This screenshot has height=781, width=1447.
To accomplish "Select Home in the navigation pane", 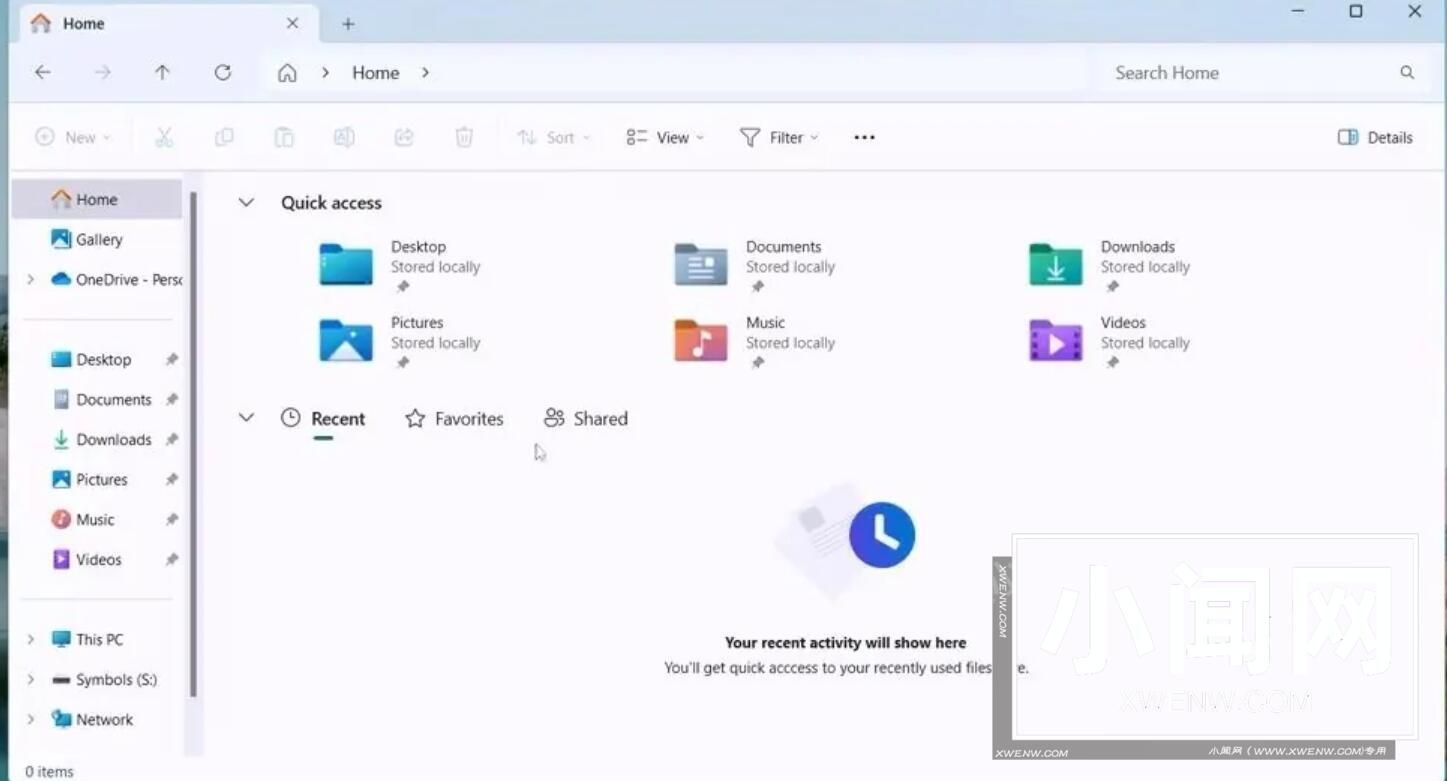I will click(x=97, y=199).
